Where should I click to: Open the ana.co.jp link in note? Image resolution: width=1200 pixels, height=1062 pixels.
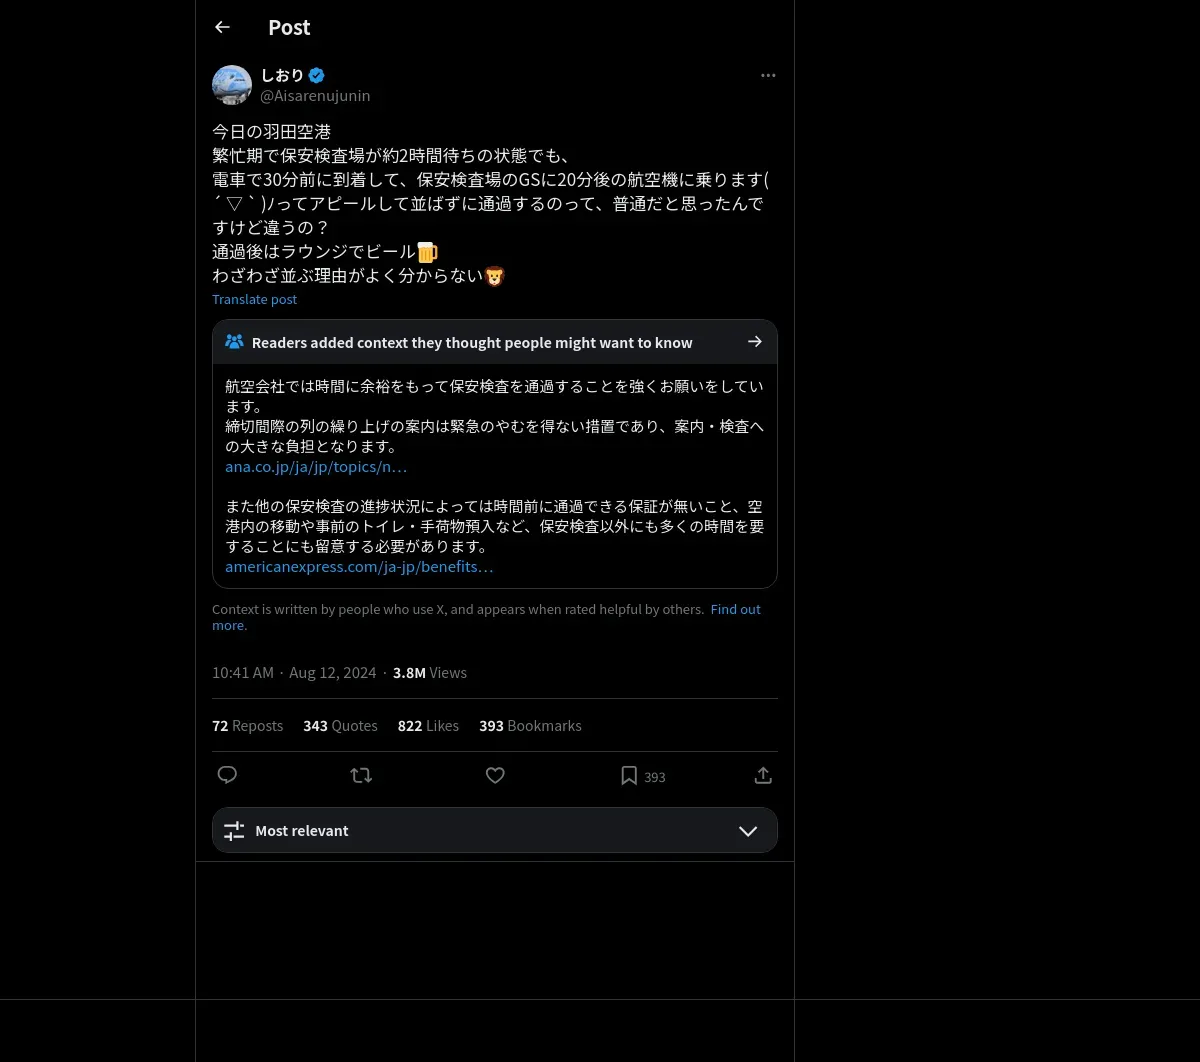[316, 466]
